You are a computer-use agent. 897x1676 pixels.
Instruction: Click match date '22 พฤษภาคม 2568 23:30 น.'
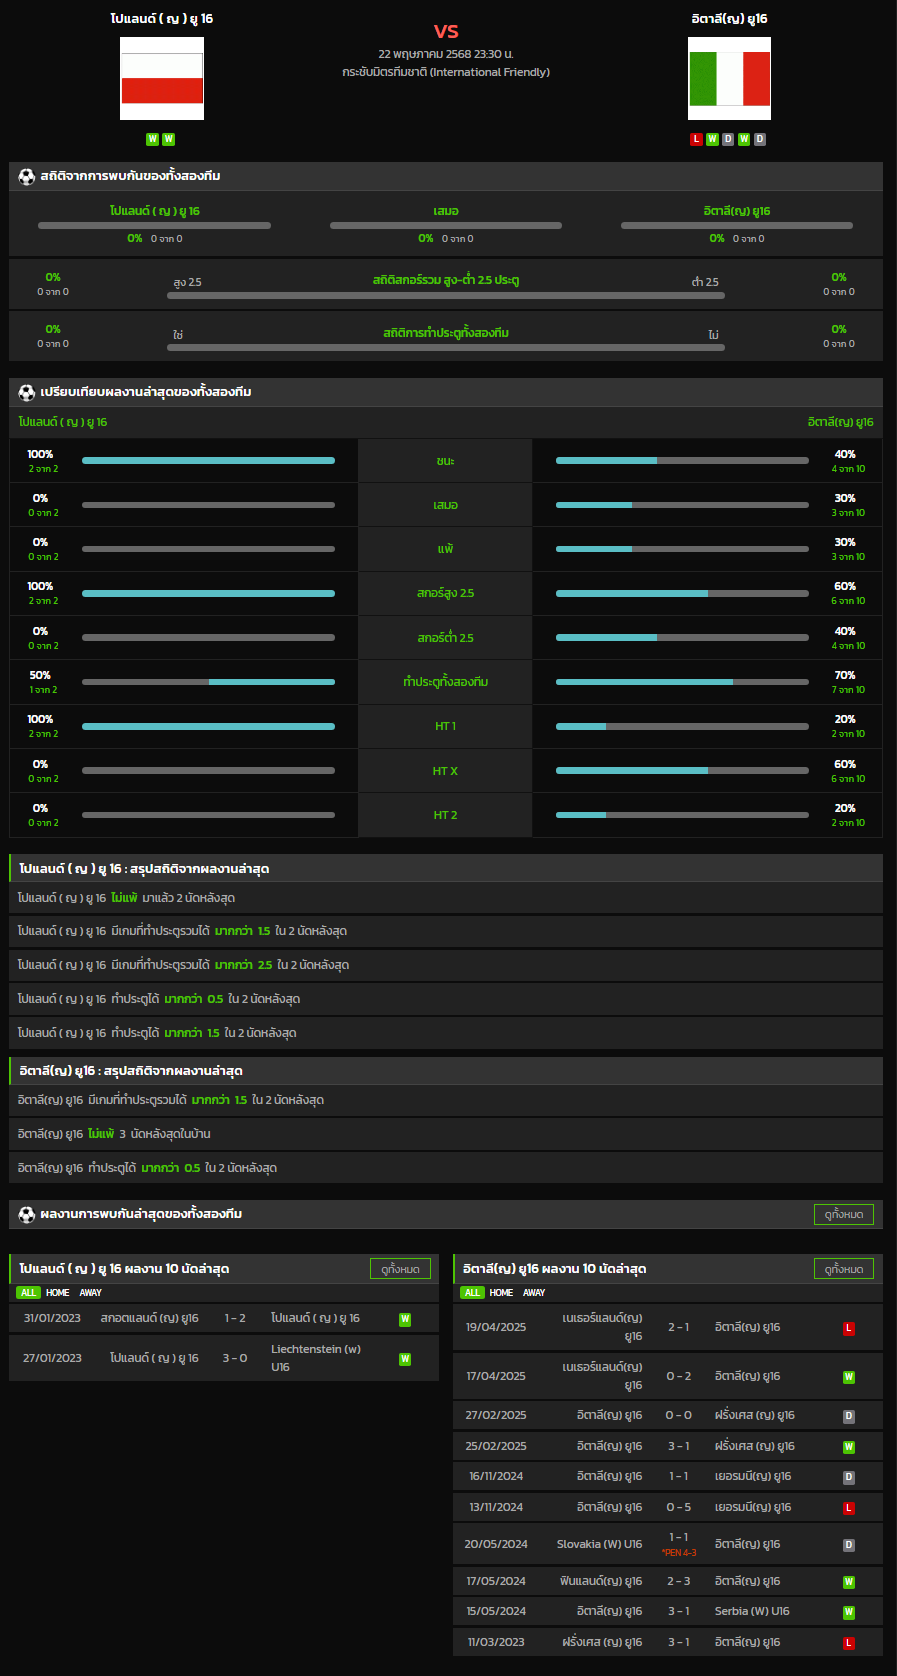click(x=446, y=54)
